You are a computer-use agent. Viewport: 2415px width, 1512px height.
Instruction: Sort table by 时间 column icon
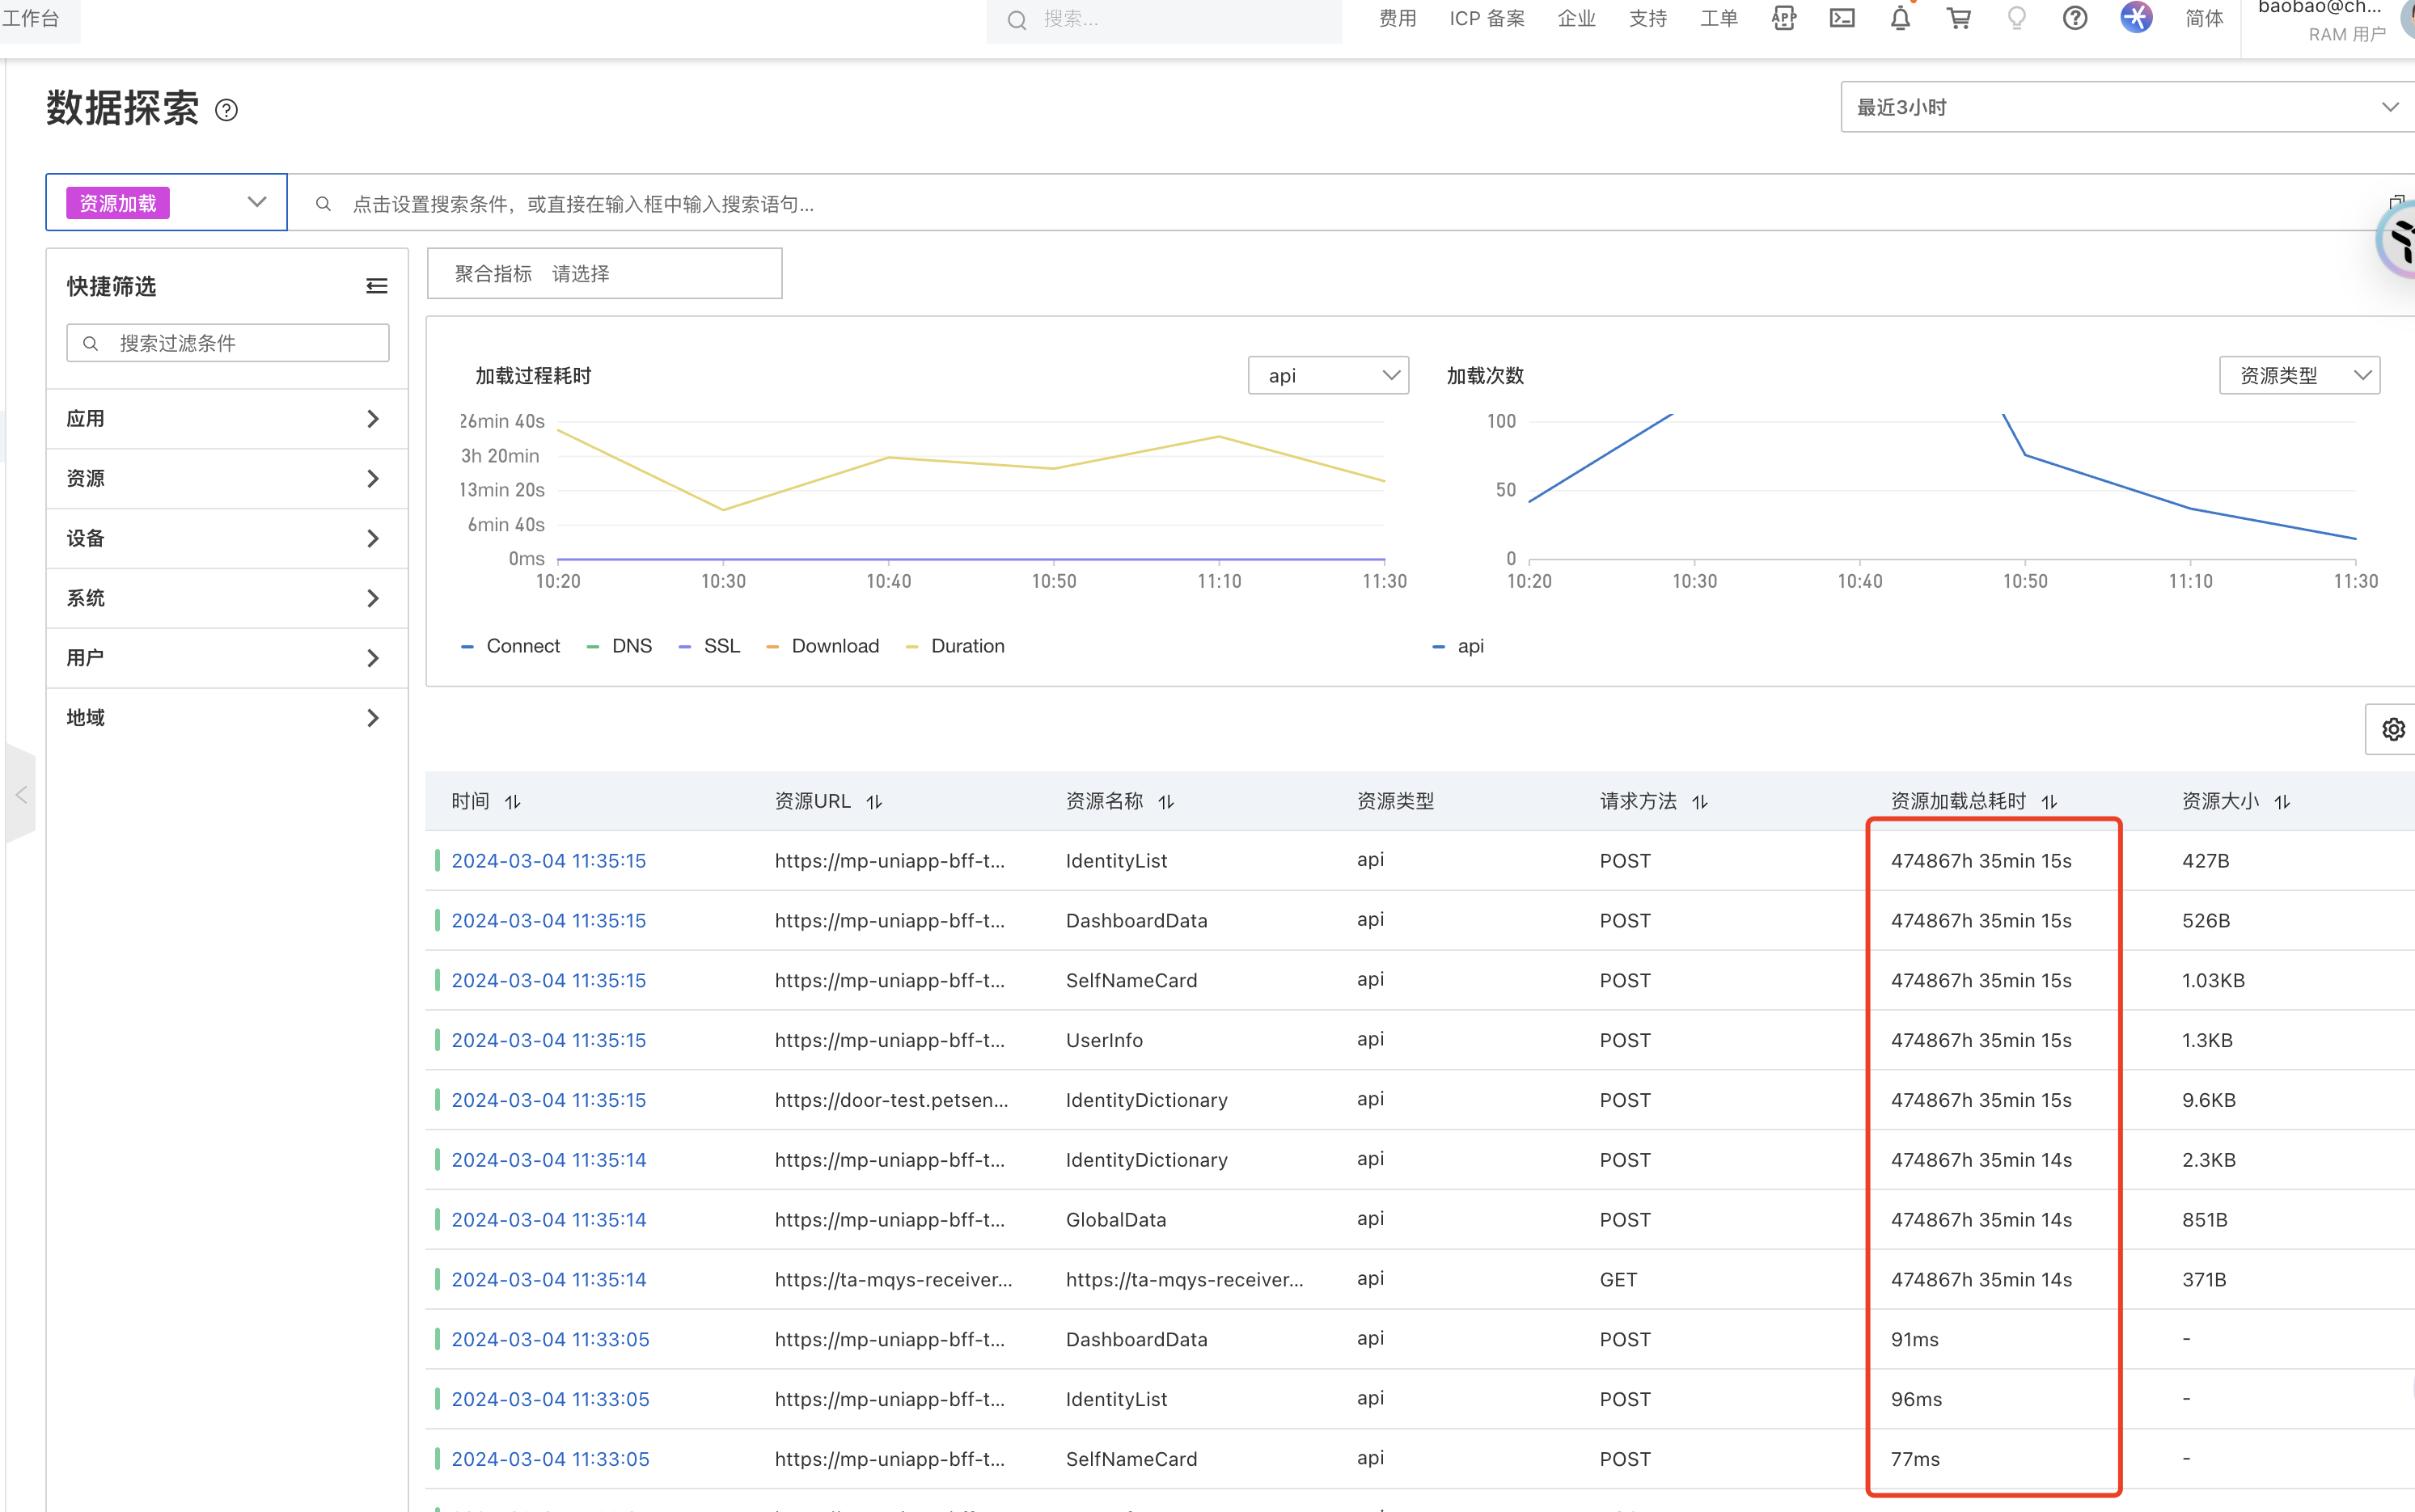coord(513,802)
